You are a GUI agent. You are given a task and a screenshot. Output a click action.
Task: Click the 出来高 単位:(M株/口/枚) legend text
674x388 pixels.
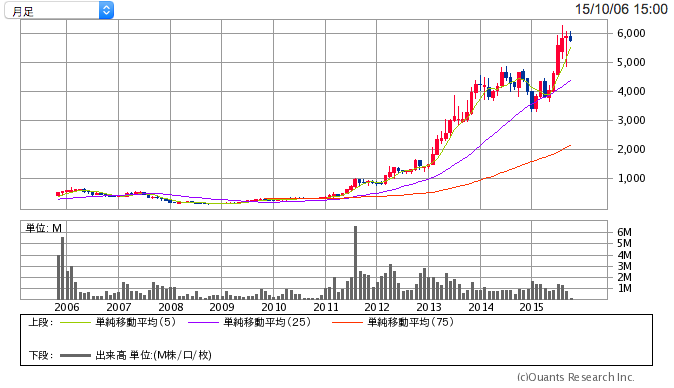(x=153, y=355)
